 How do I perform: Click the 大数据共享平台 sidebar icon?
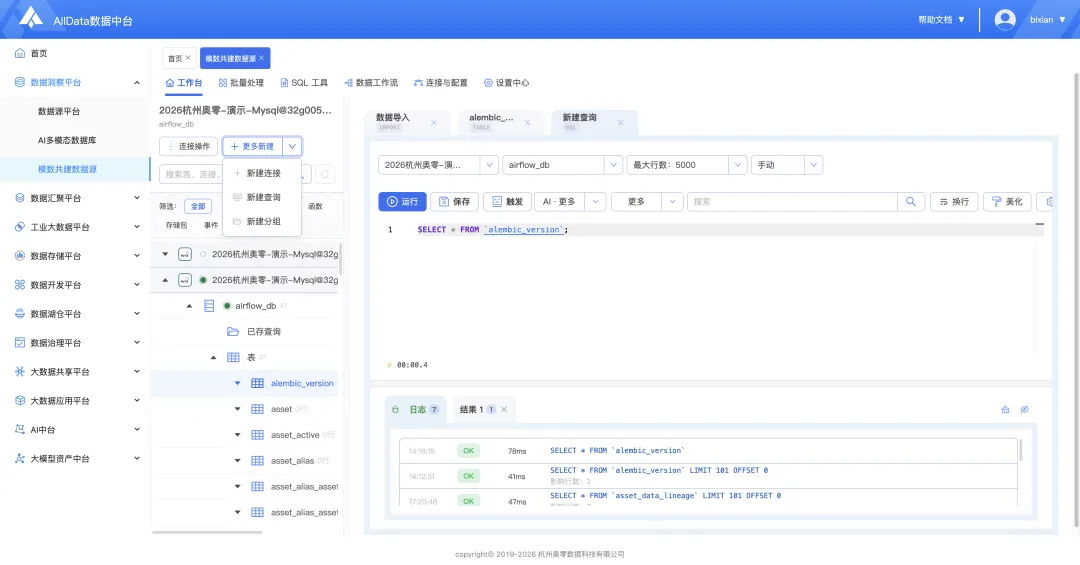[20, 371]
